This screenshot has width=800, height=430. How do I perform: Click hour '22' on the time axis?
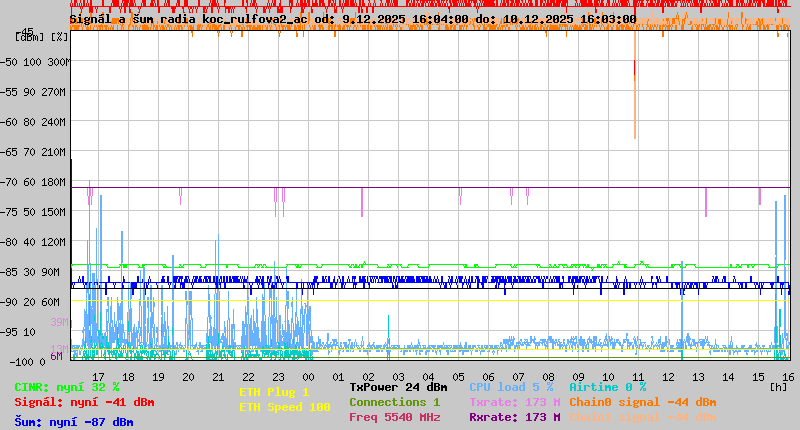coord(248,377)
